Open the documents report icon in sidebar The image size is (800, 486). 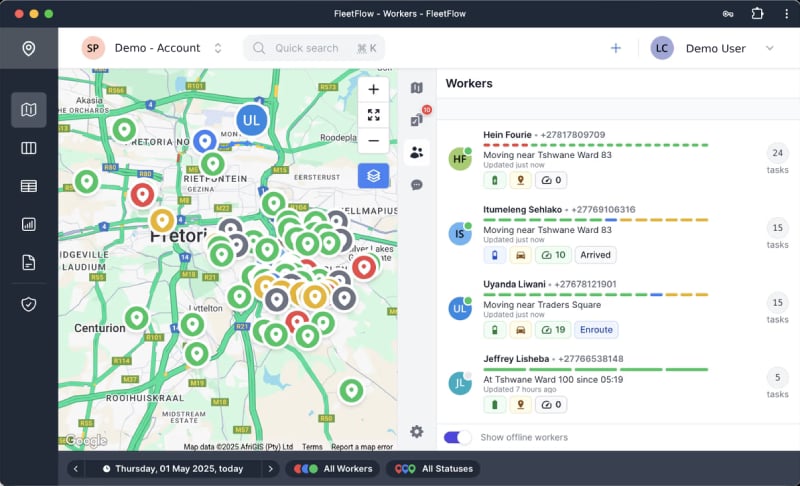click(29, 263)
